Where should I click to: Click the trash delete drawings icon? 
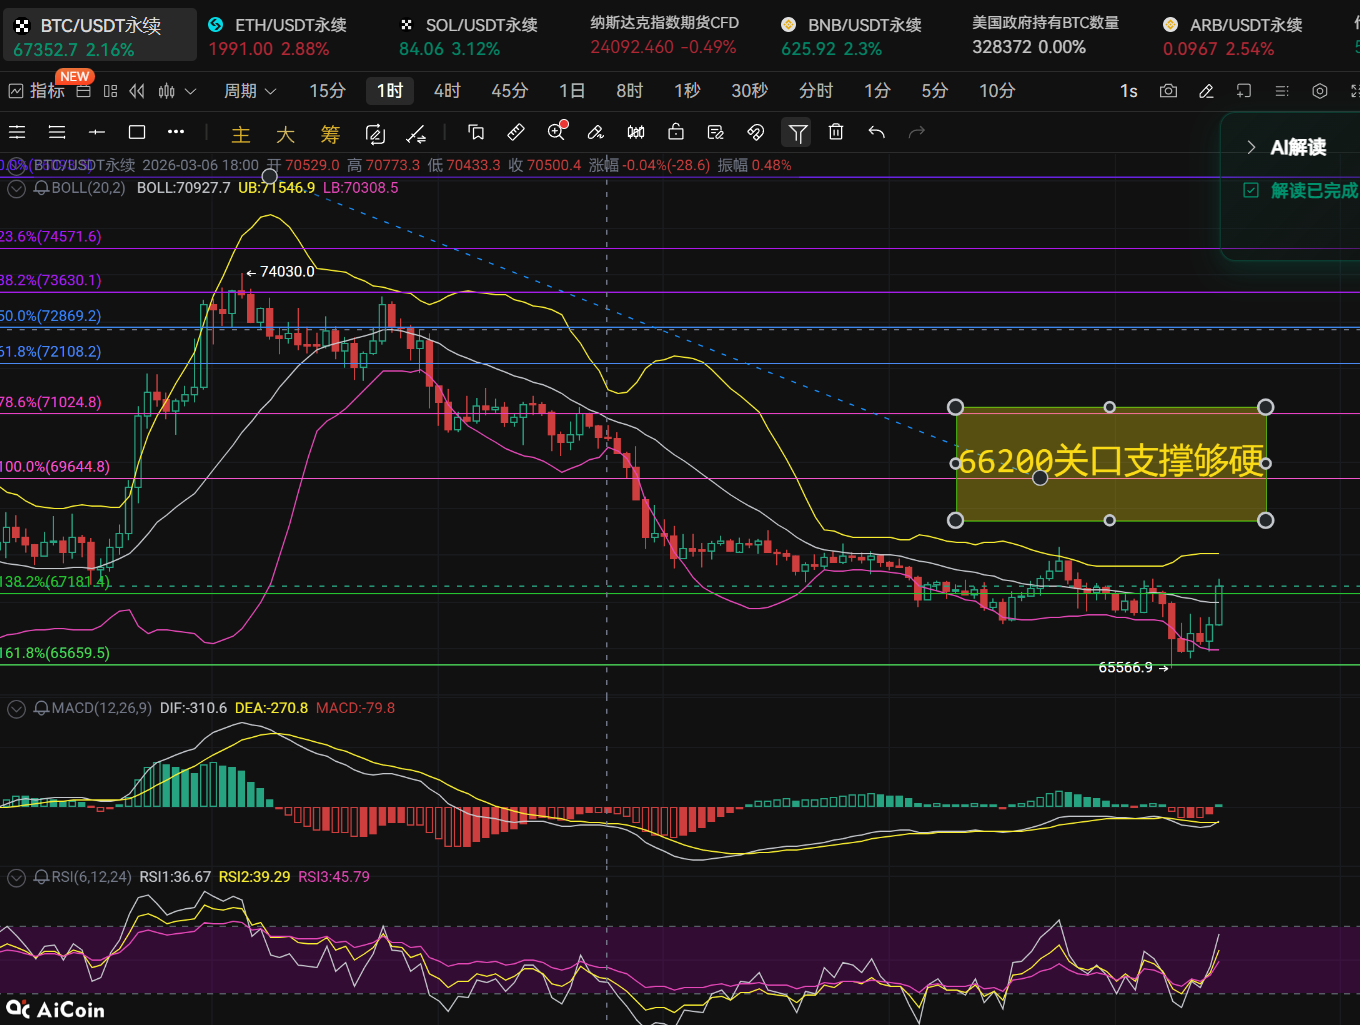[x=836, y=132]
